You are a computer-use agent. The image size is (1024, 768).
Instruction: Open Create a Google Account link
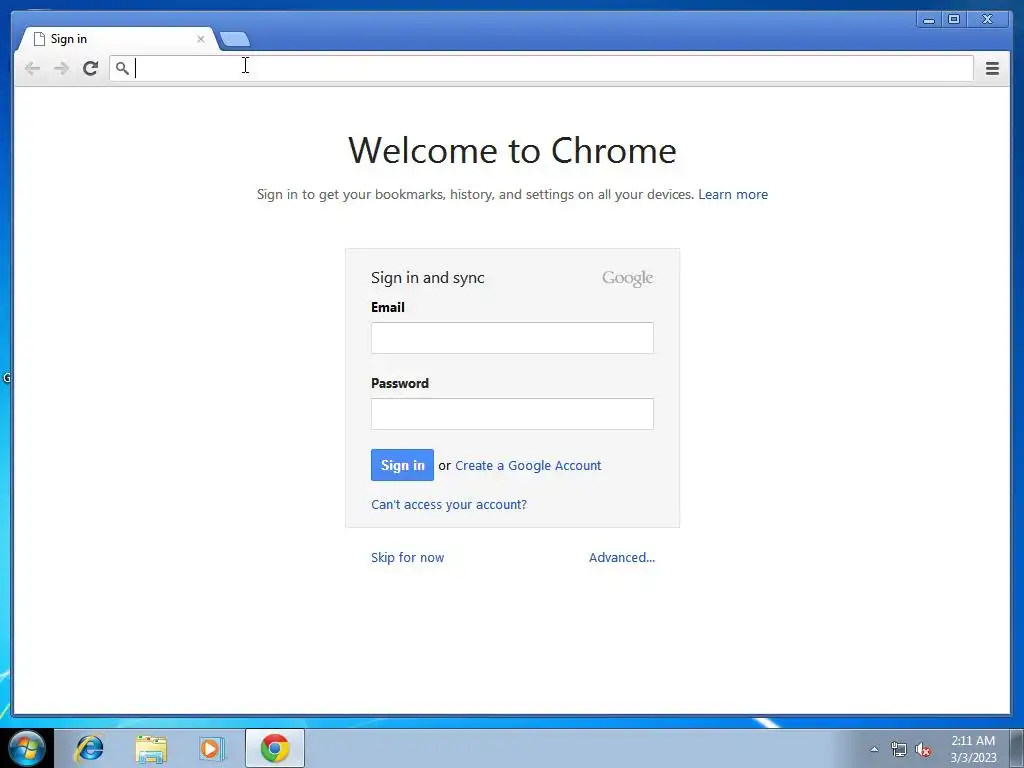528,466
